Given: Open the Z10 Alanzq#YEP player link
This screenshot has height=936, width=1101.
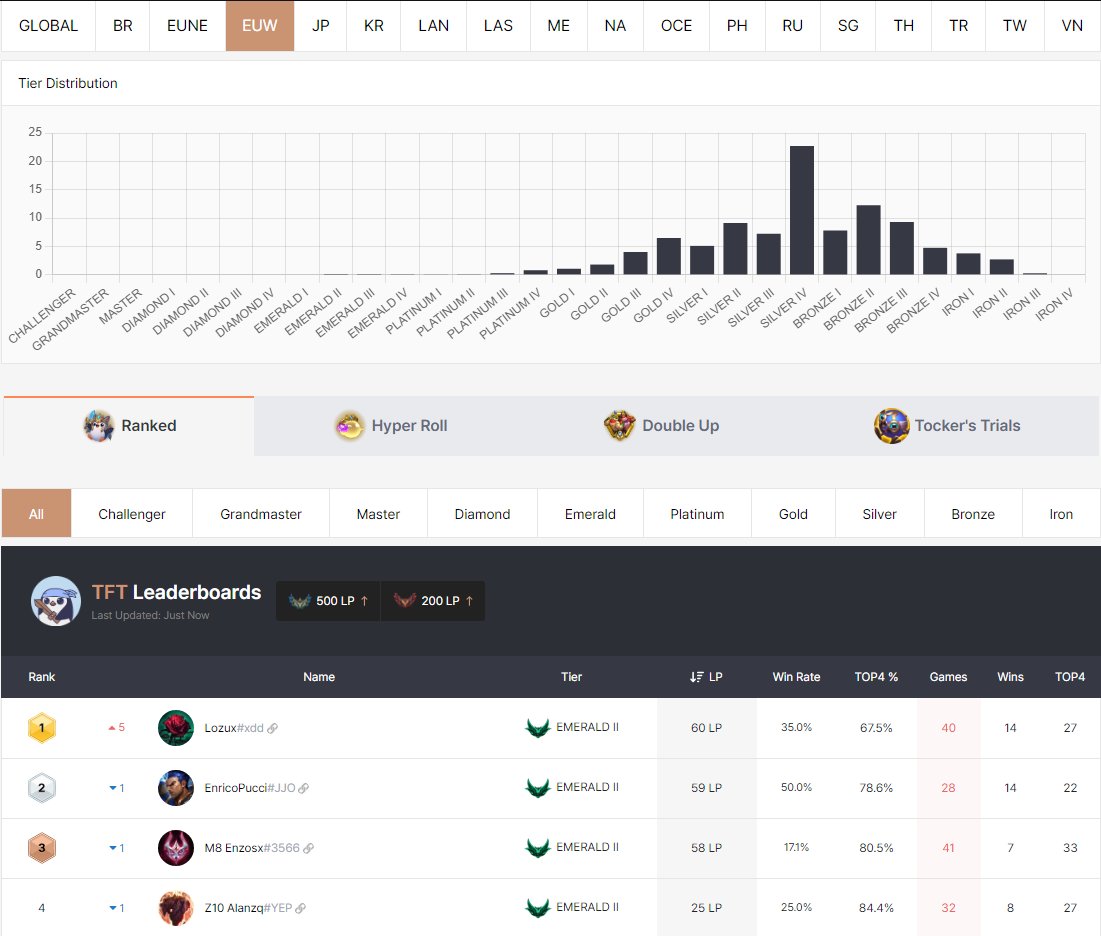Looking at the screenshot, I should coord(248,909).
